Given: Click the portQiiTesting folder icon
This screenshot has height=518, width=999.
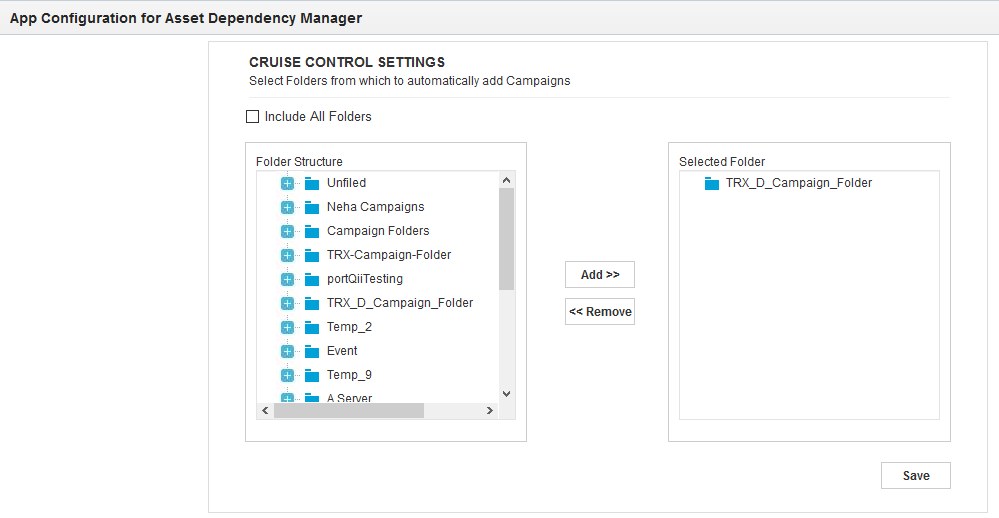Looking at the screenshot, I should tap(312, 280).
